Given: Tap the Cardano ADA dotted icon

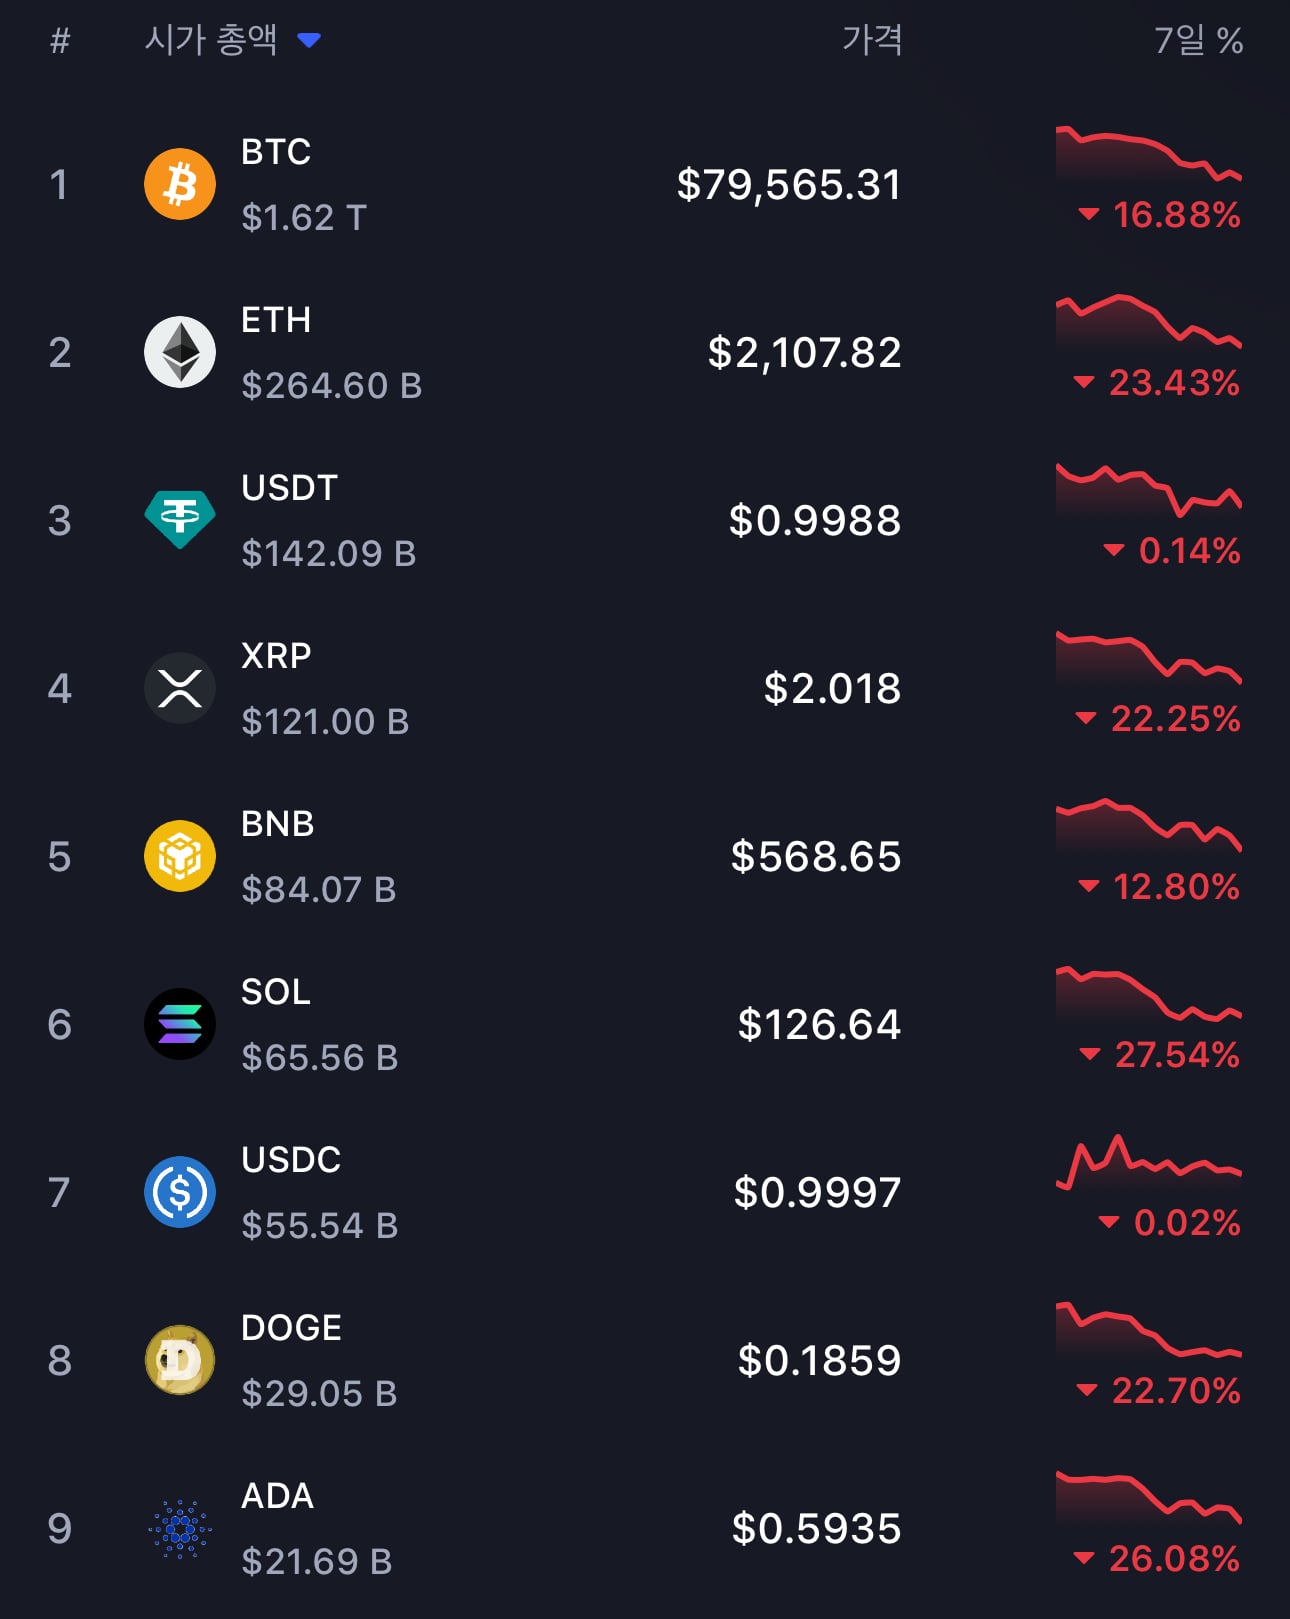Looking at the screenshot, I should pos(180,1528).
